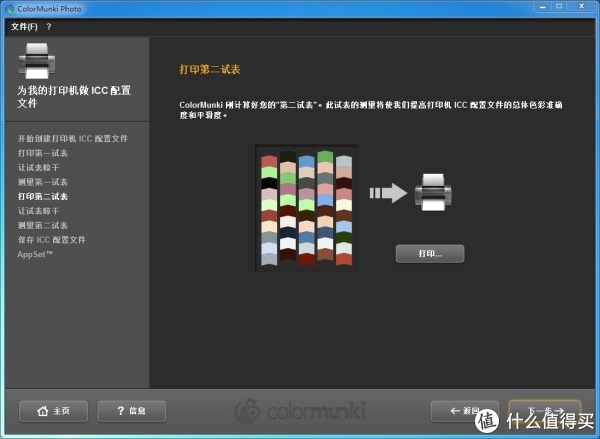This screenshot has width=600, height=439.
Task: Close the ColorMunki Photo window
Action: point(581,7)
